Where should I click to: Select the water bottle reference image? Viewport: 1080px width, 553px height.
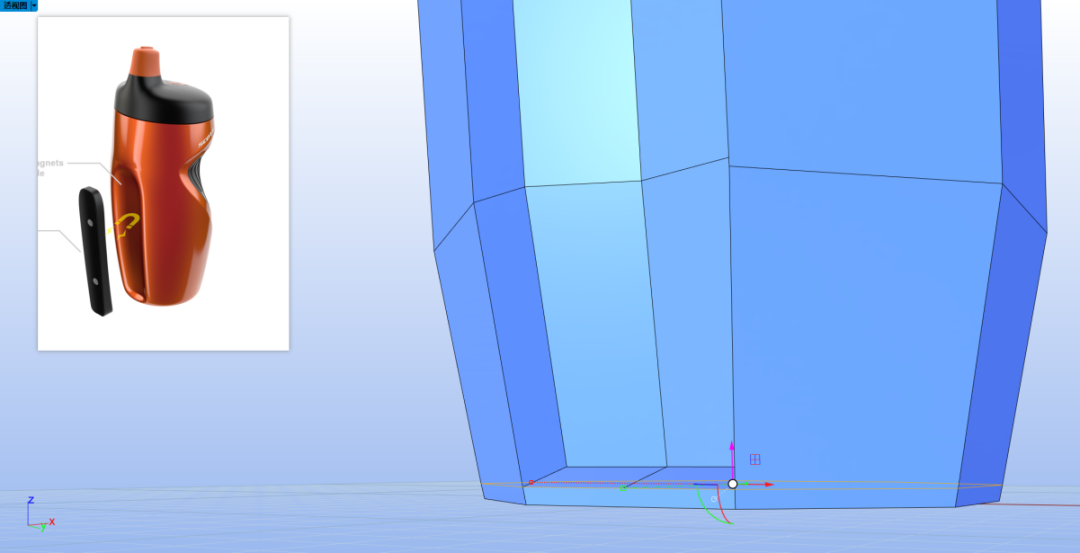click(163, 183)
